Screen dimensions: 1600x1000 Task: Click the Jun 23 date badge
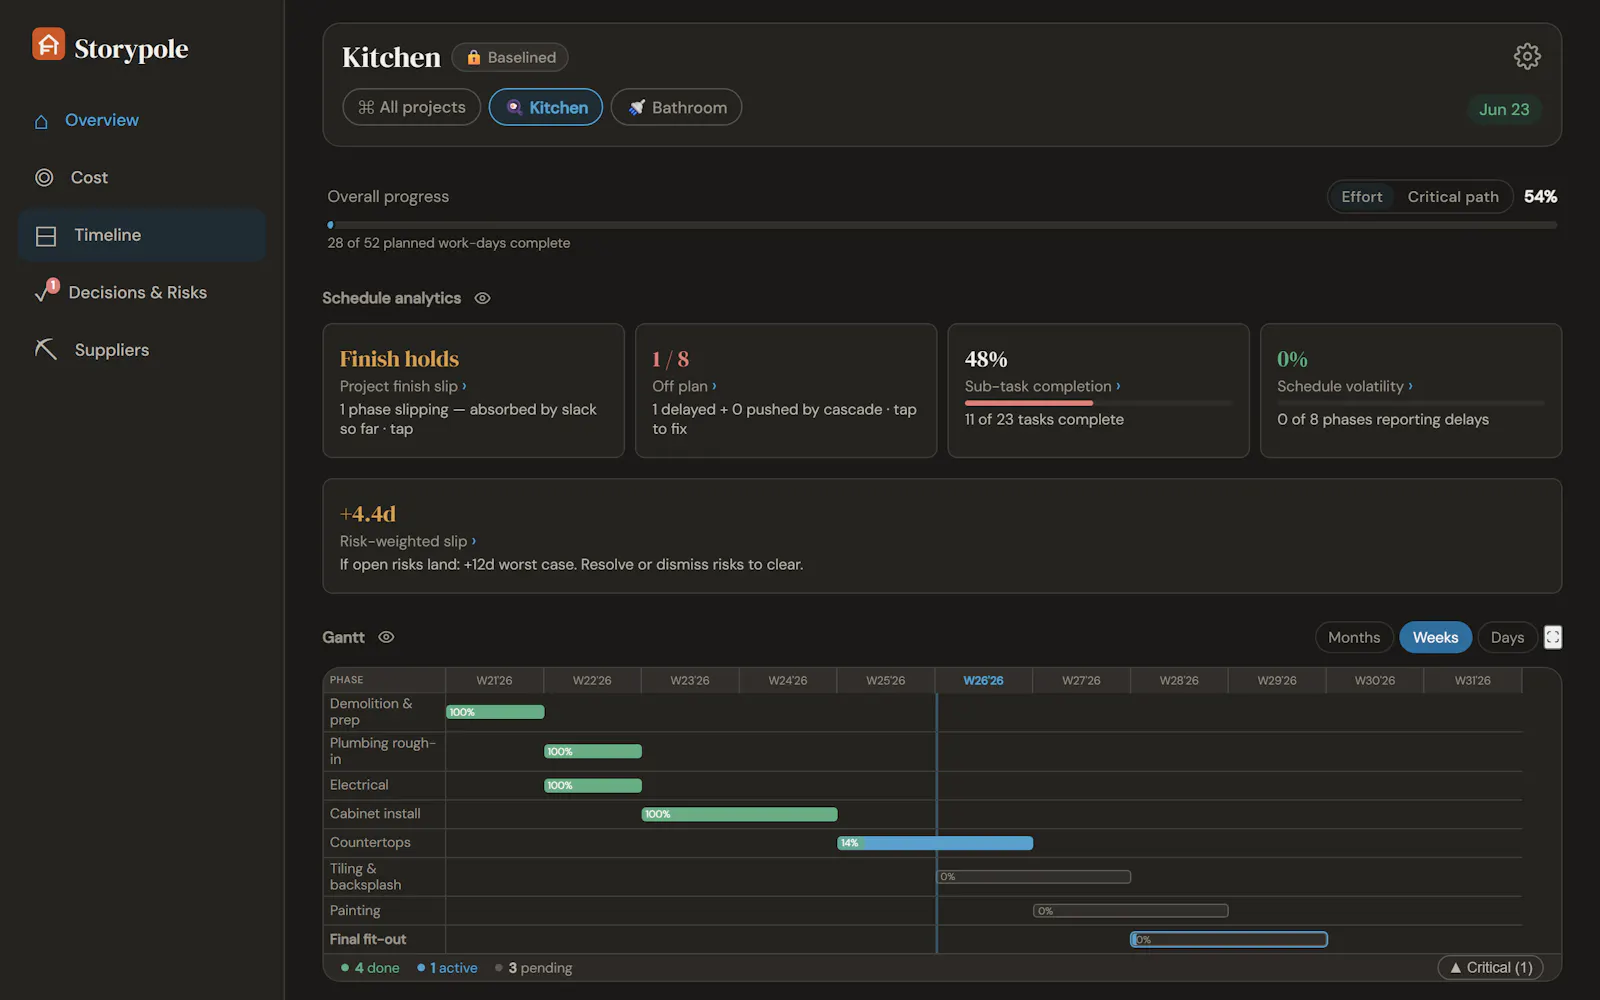[x=1504, y=109]
